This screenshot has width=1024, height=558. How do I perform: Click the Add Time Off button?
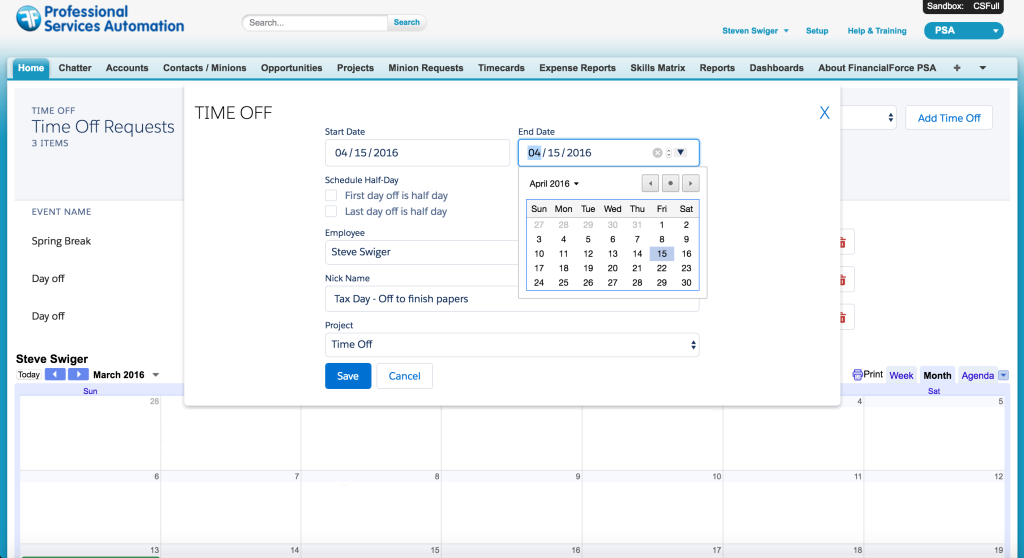949,118
